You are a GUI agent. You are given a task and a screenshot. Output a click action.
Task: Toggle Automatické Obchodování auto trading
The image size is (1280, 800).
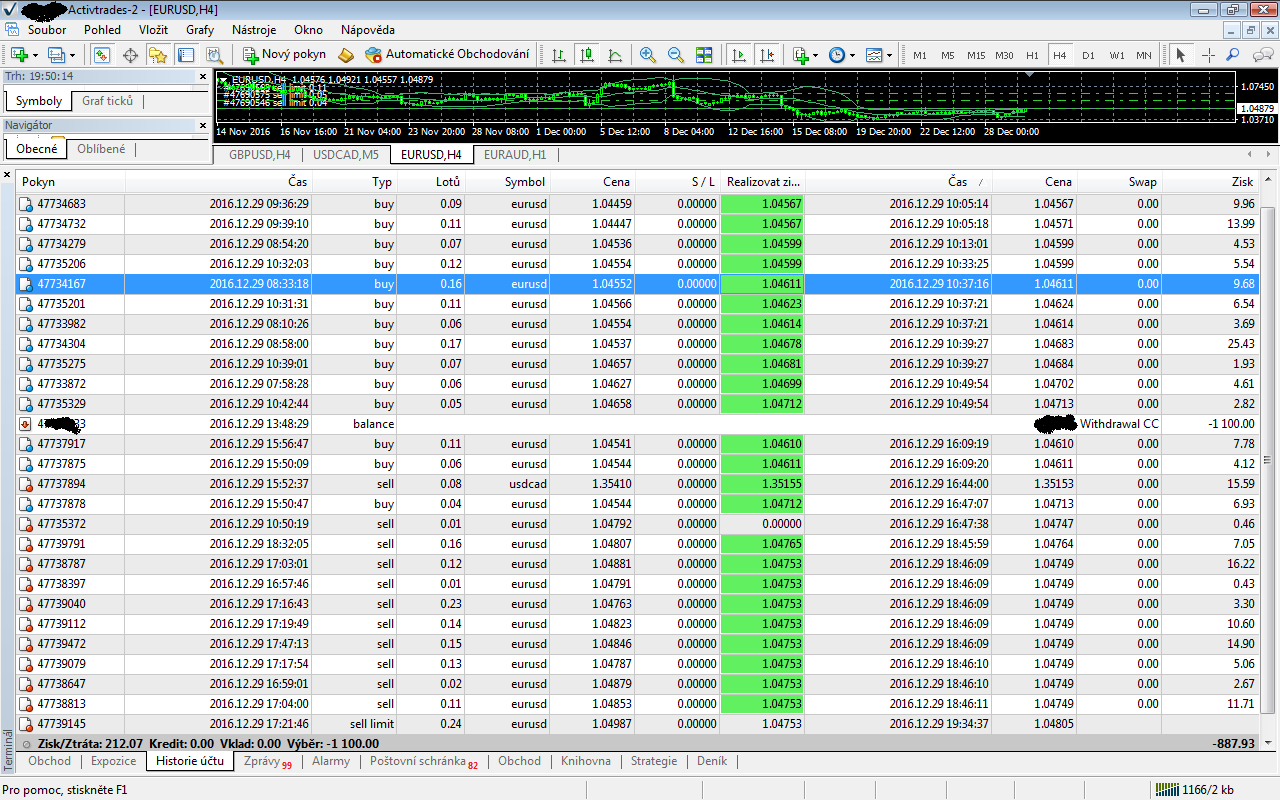(x=447, y=55)
